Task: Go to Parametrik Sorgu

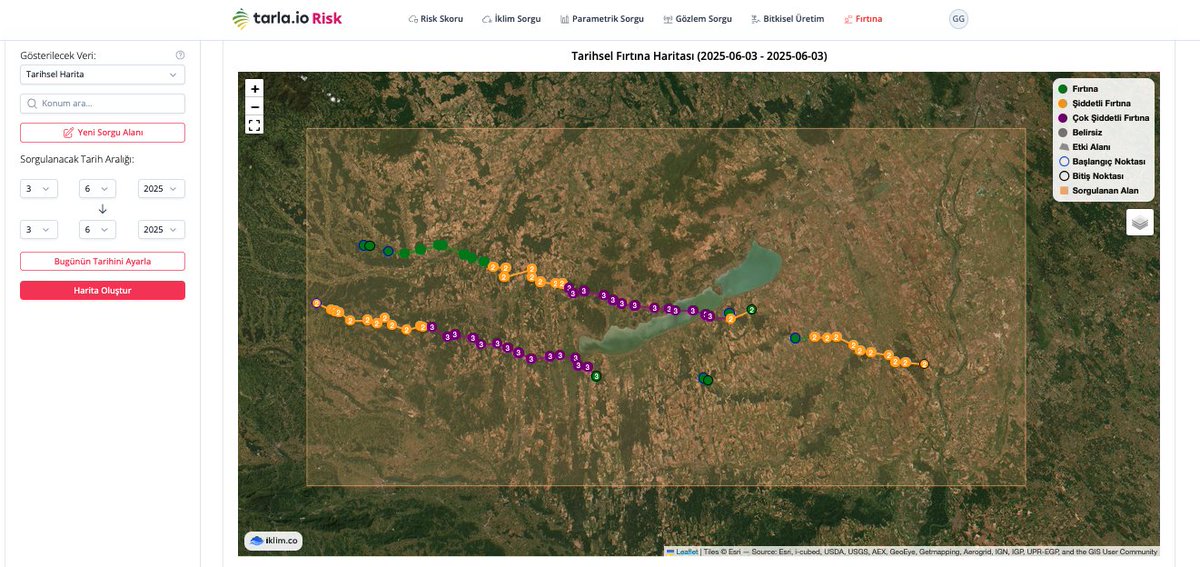Action: [x=602, y=19]
